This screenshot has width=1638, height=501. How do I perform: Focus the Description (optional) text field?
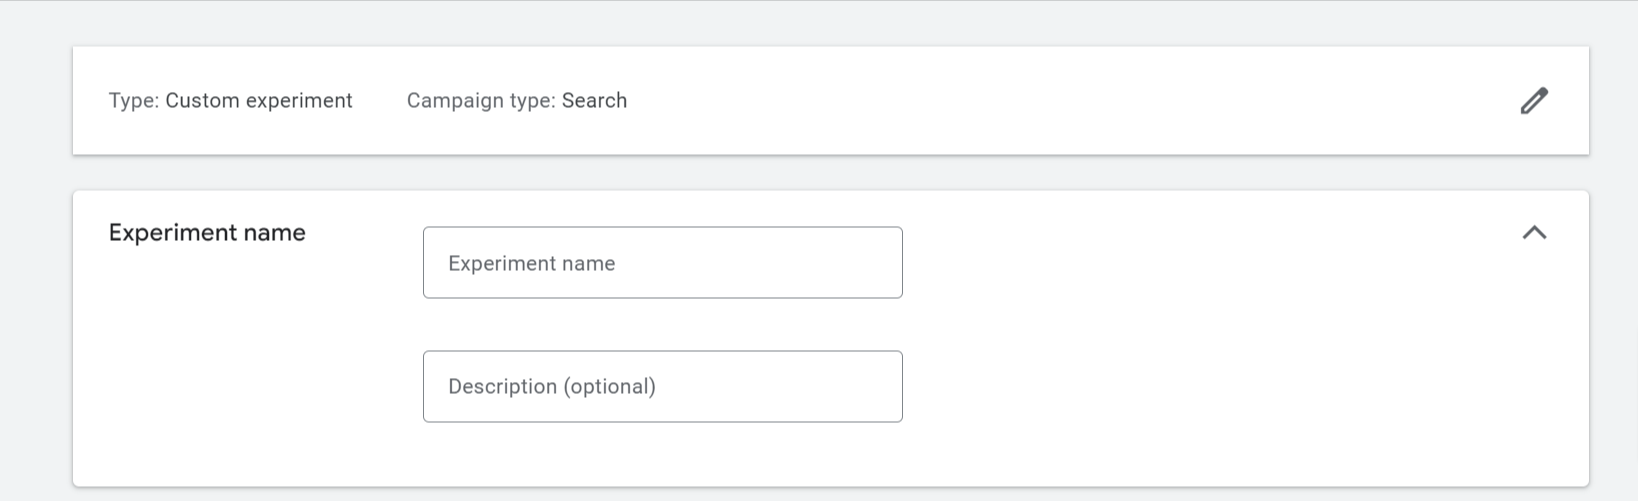(662, 386)
